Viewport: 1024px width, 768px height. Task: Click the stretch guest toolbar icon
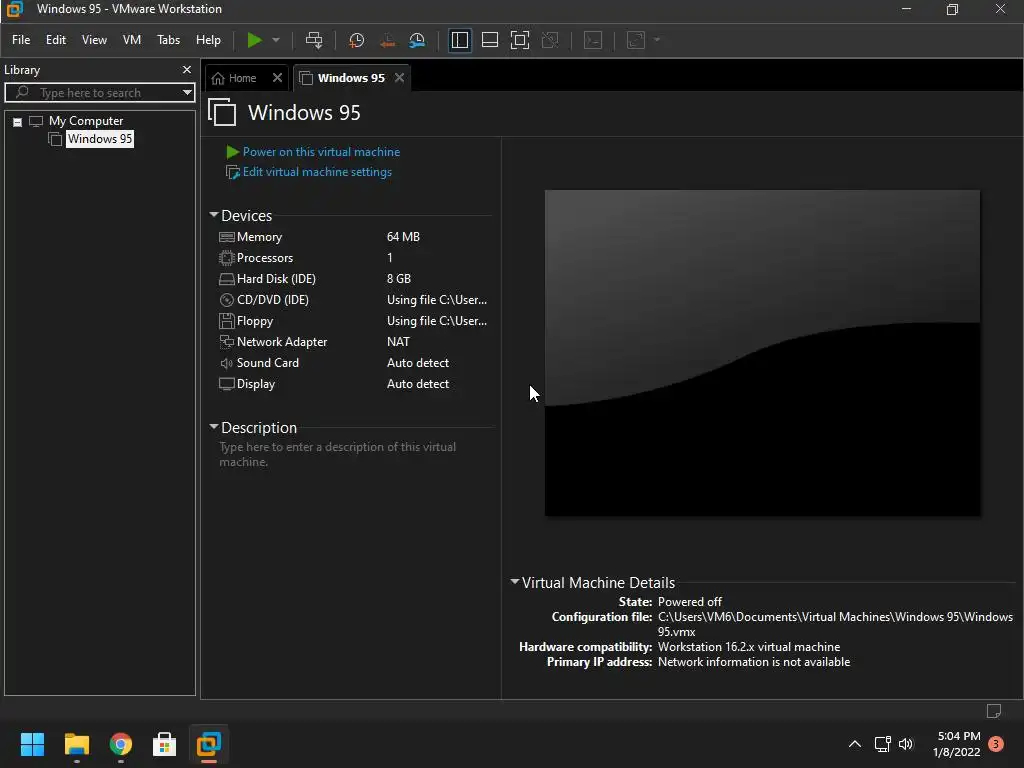point(636,40)
